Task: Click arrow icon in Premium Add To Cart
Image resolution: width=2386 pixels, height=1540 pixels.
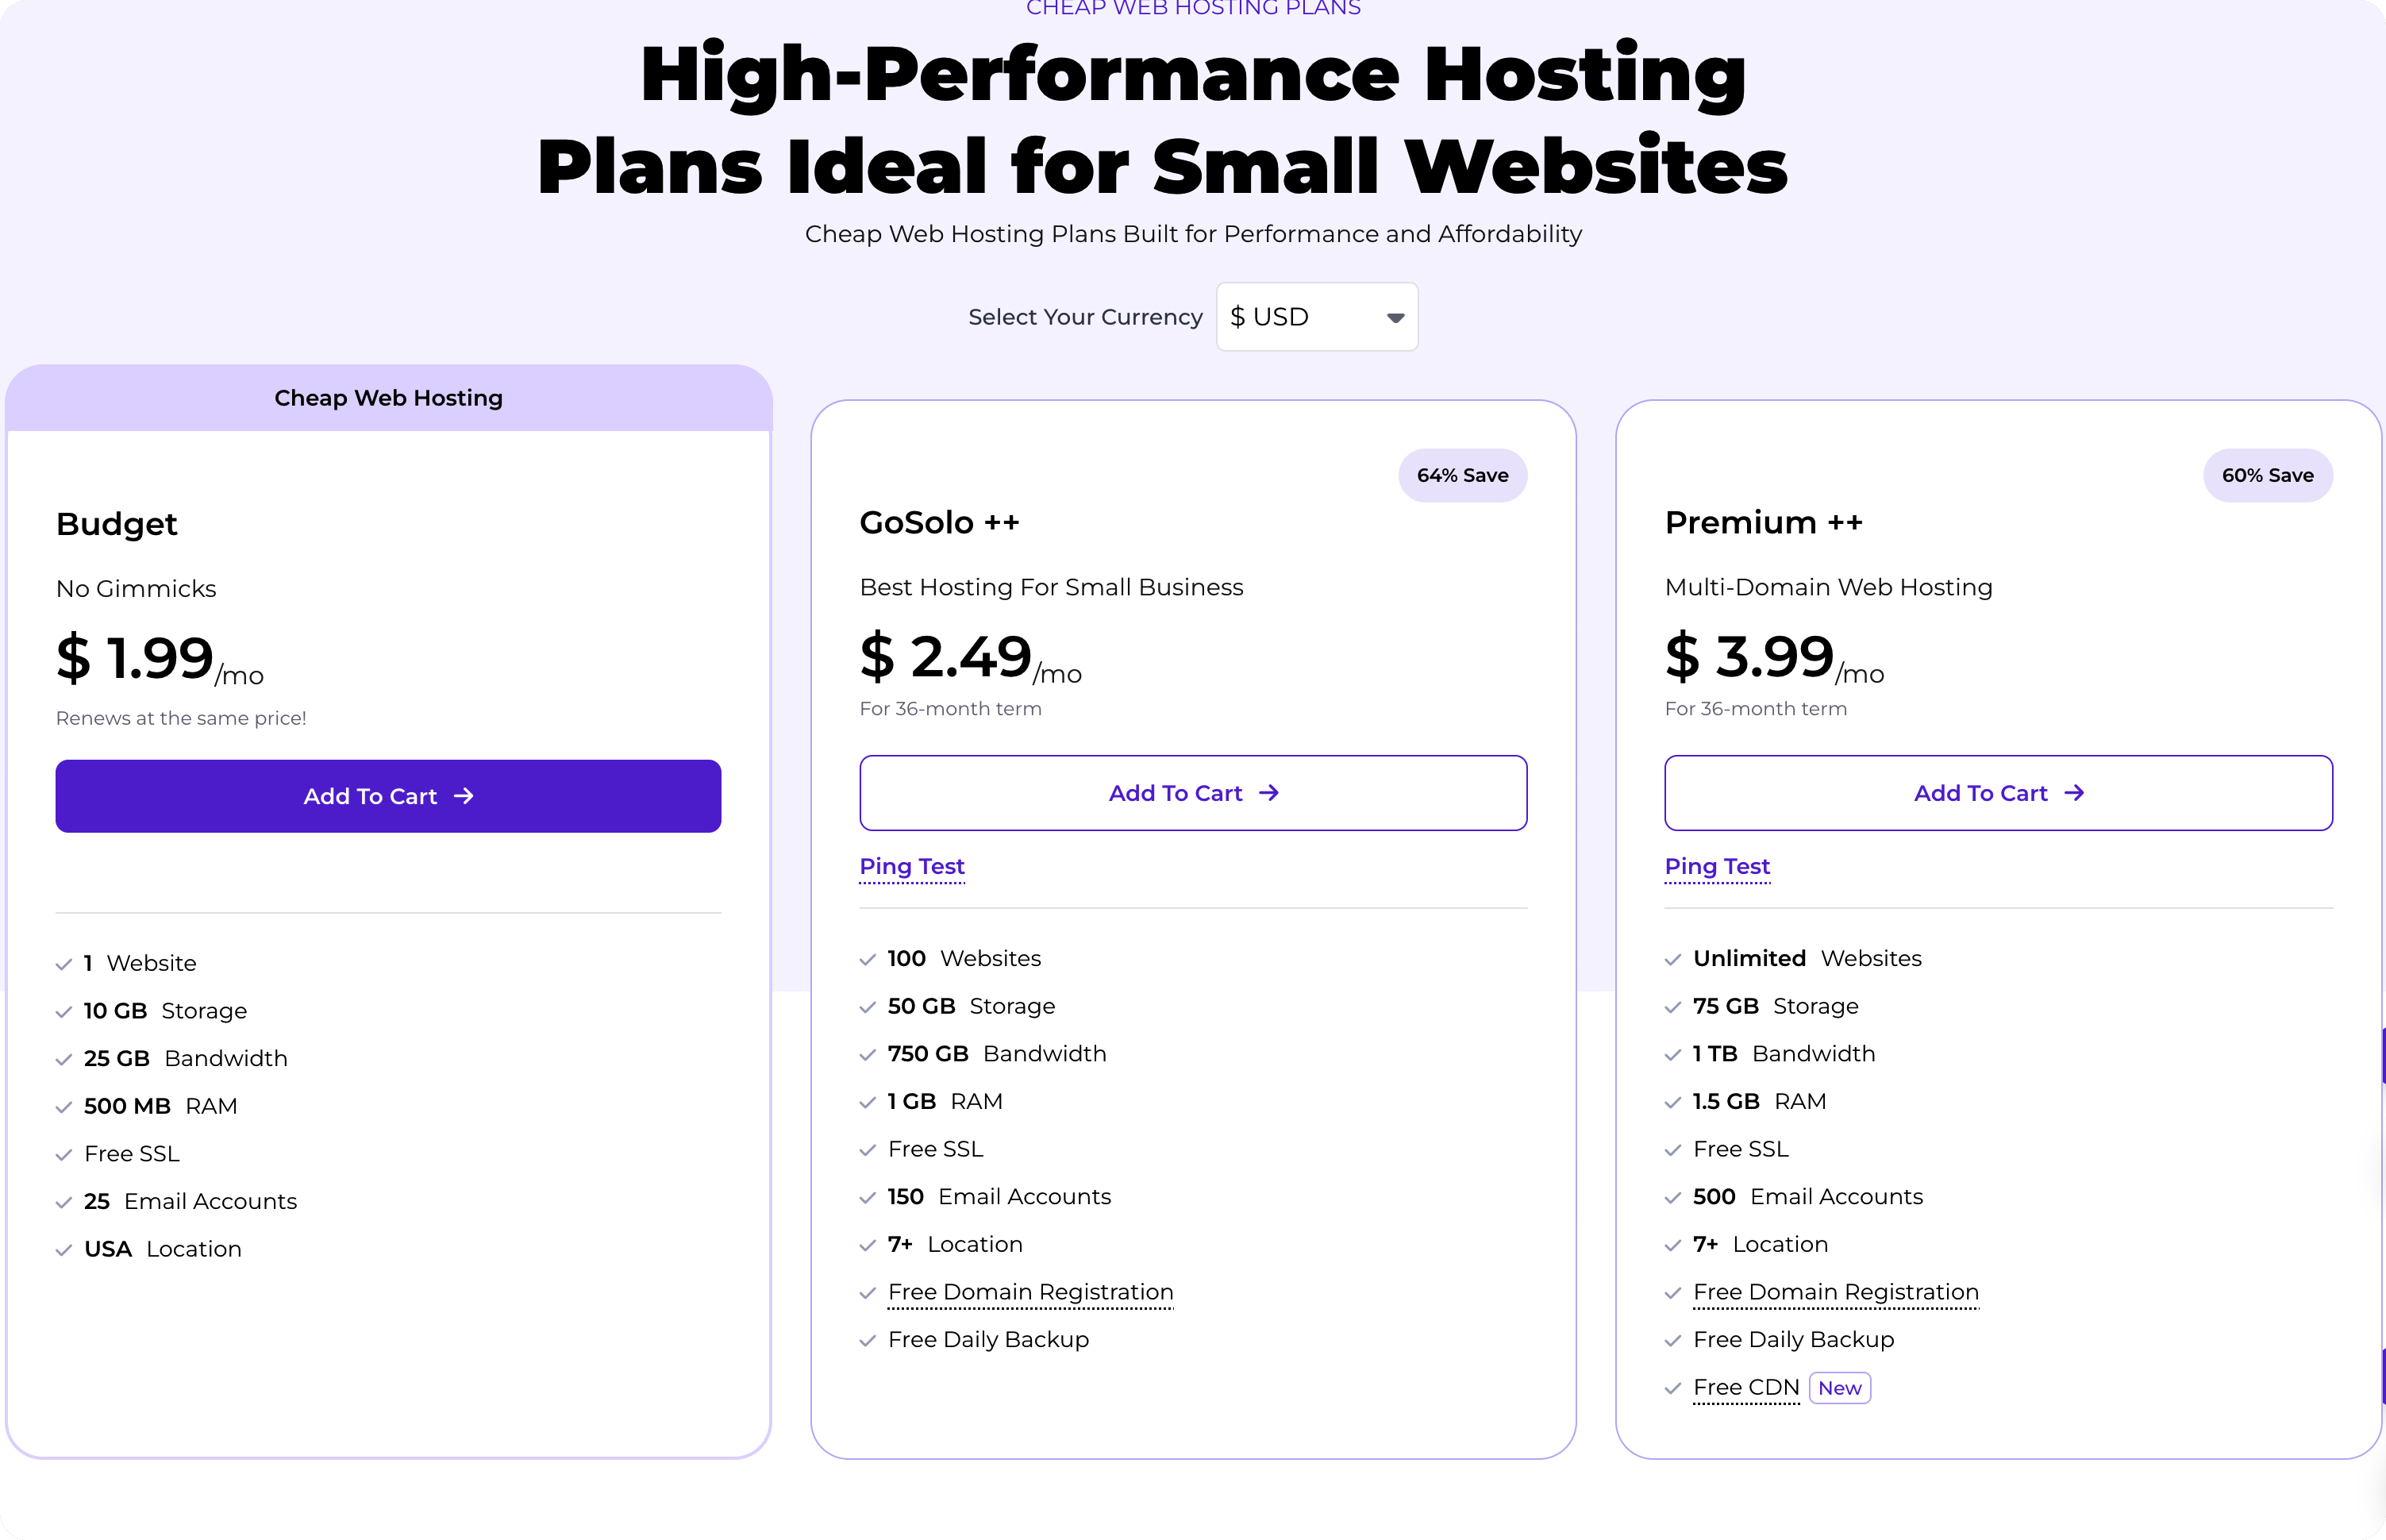Action: tap(2074, 793)
